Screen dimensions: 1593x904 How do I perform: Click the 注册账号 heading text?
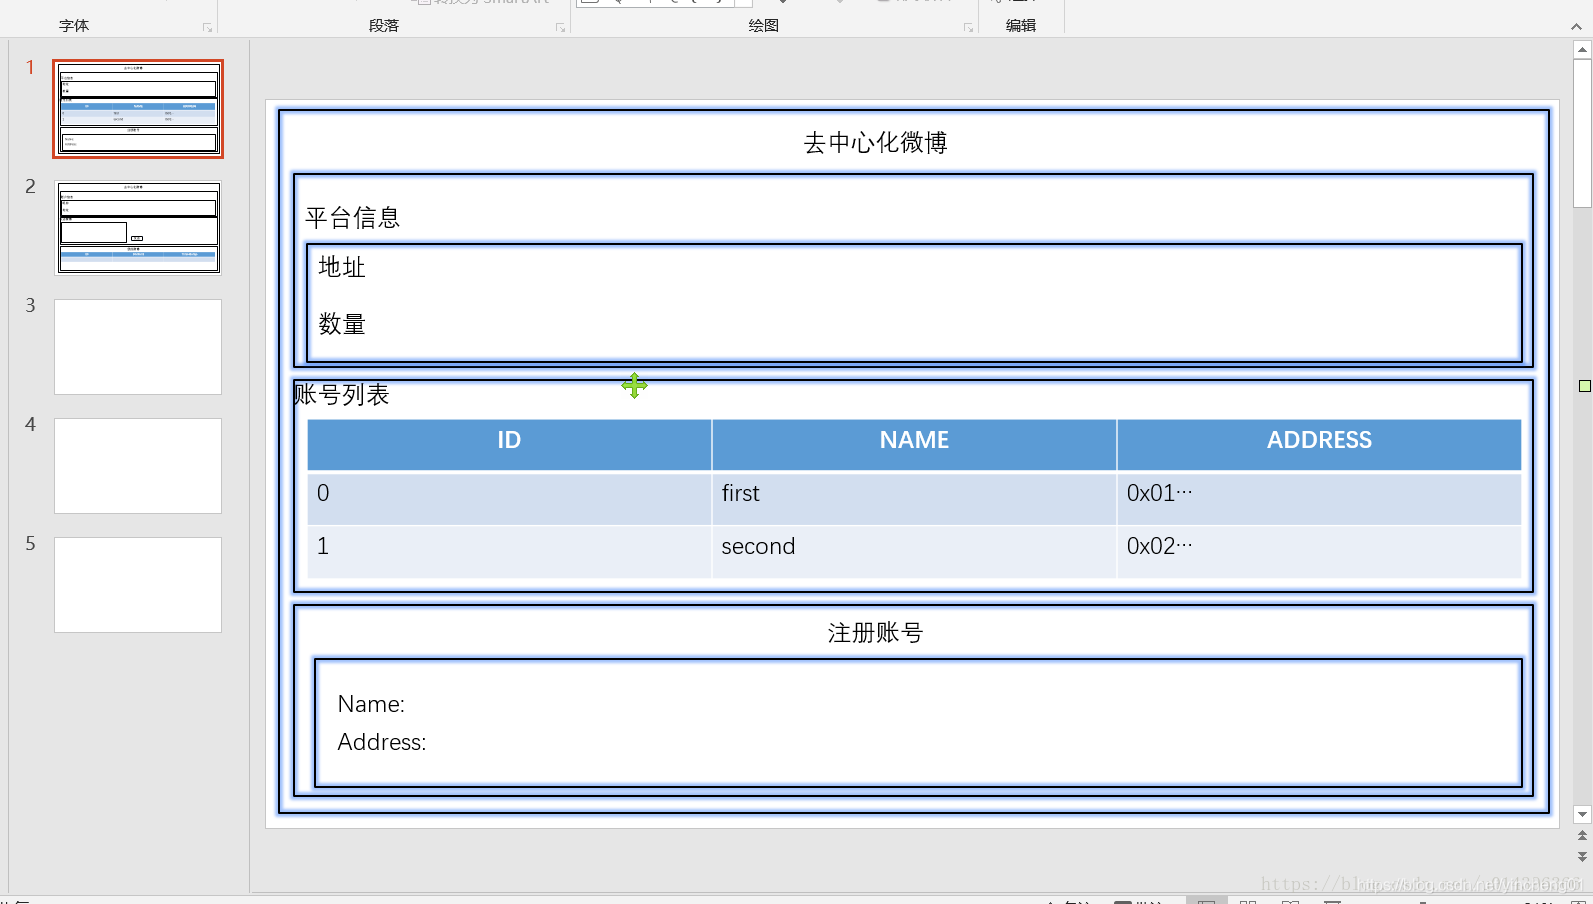tap(875, 633)
